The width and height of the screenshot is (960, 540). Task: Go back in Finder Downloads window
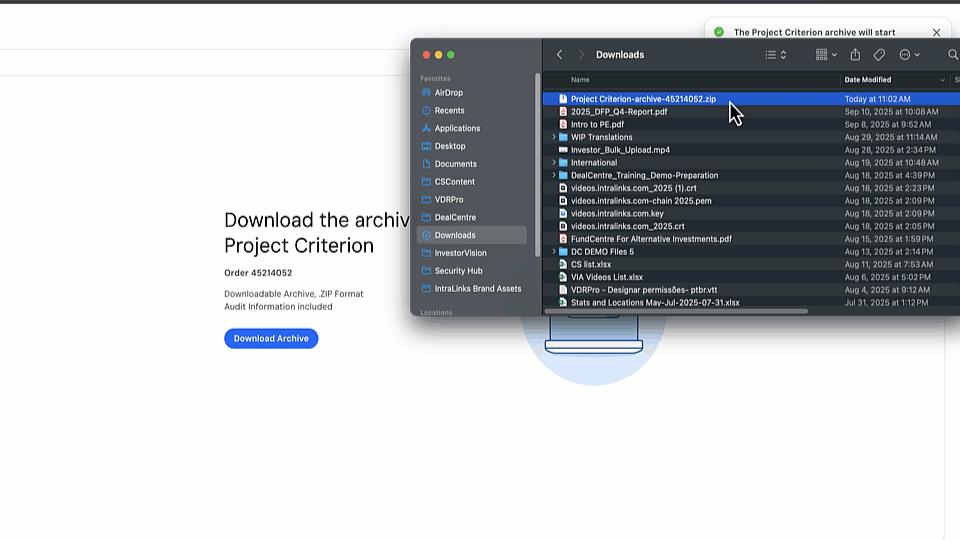[560, 54]
